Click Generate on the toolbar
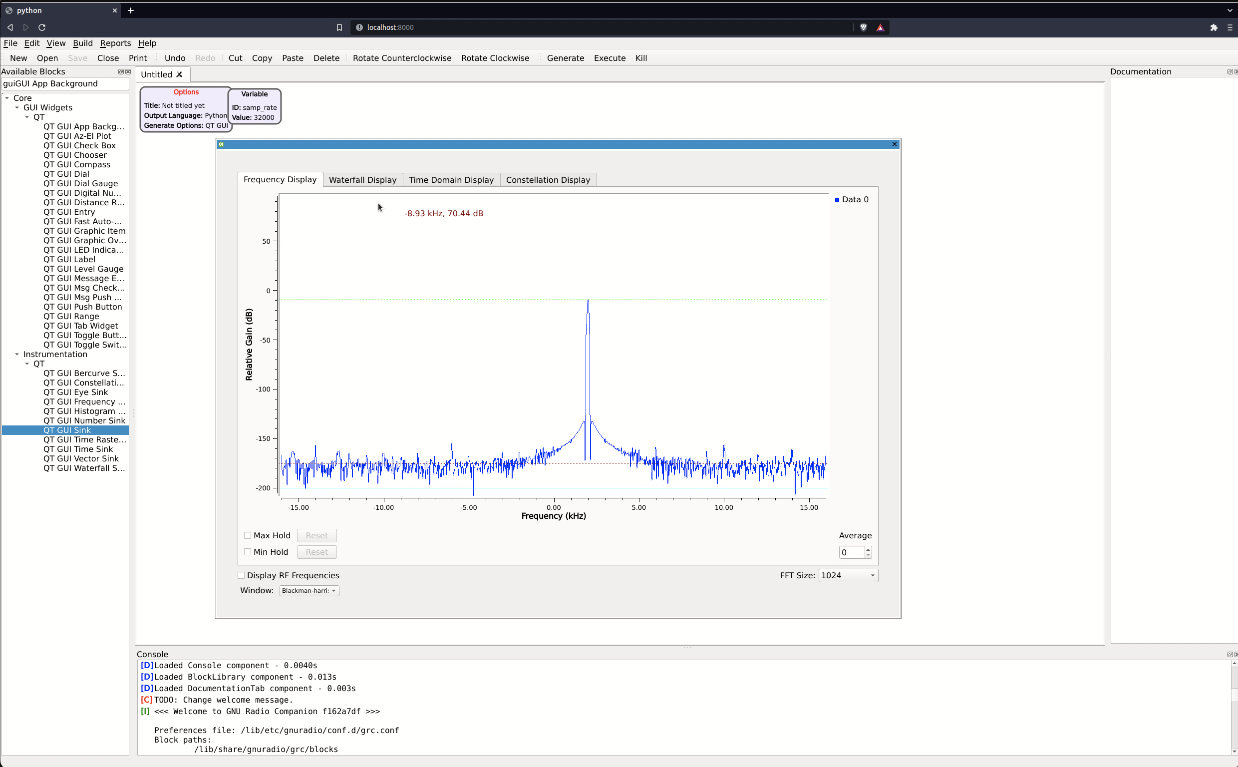The image size is (1238, 767). [x=565, y=58]
